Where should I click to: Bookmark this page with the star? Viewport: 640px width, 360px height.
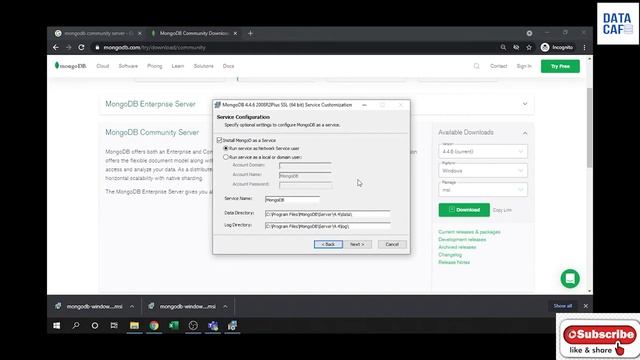[x=529, y=47]
